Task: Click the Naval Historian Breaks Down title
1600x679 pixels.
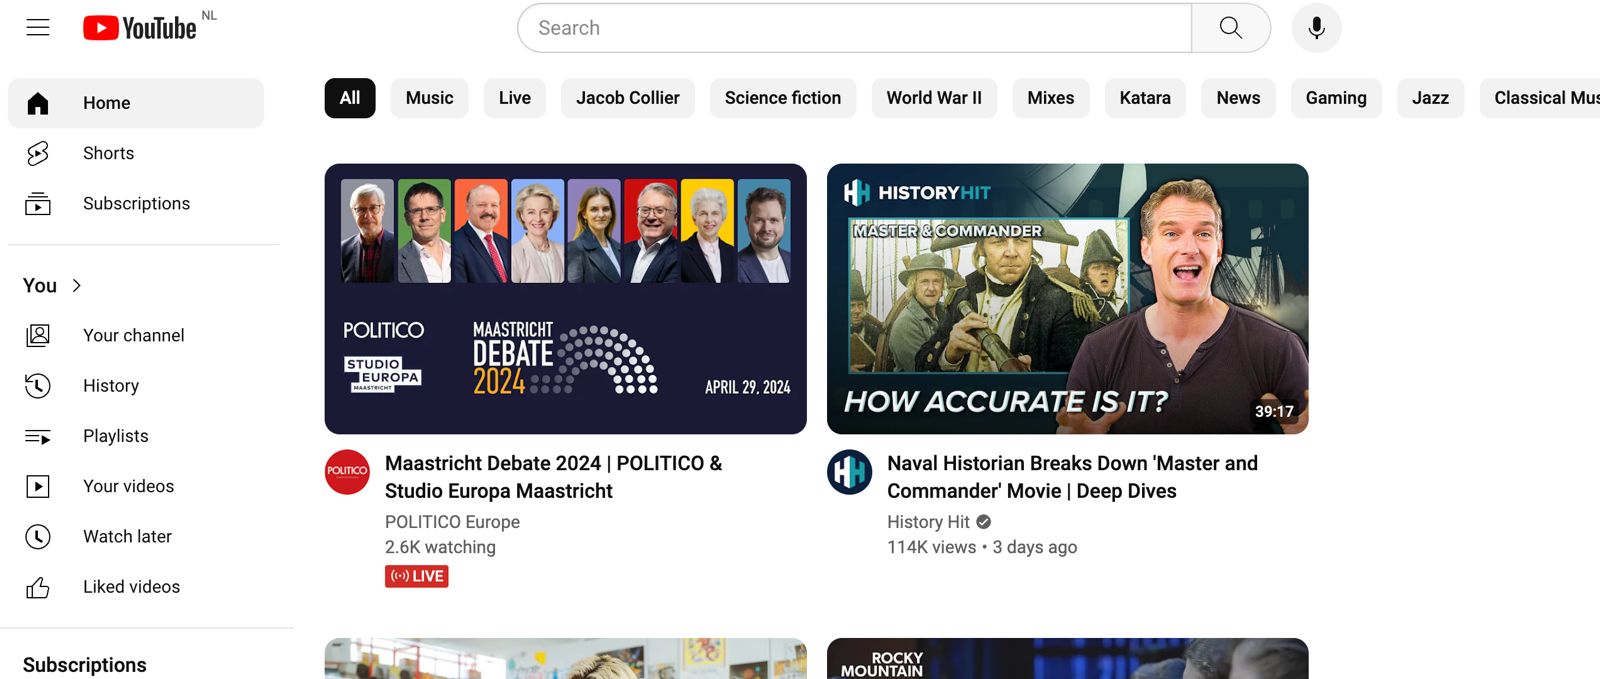Action: tap(1072, 477)
